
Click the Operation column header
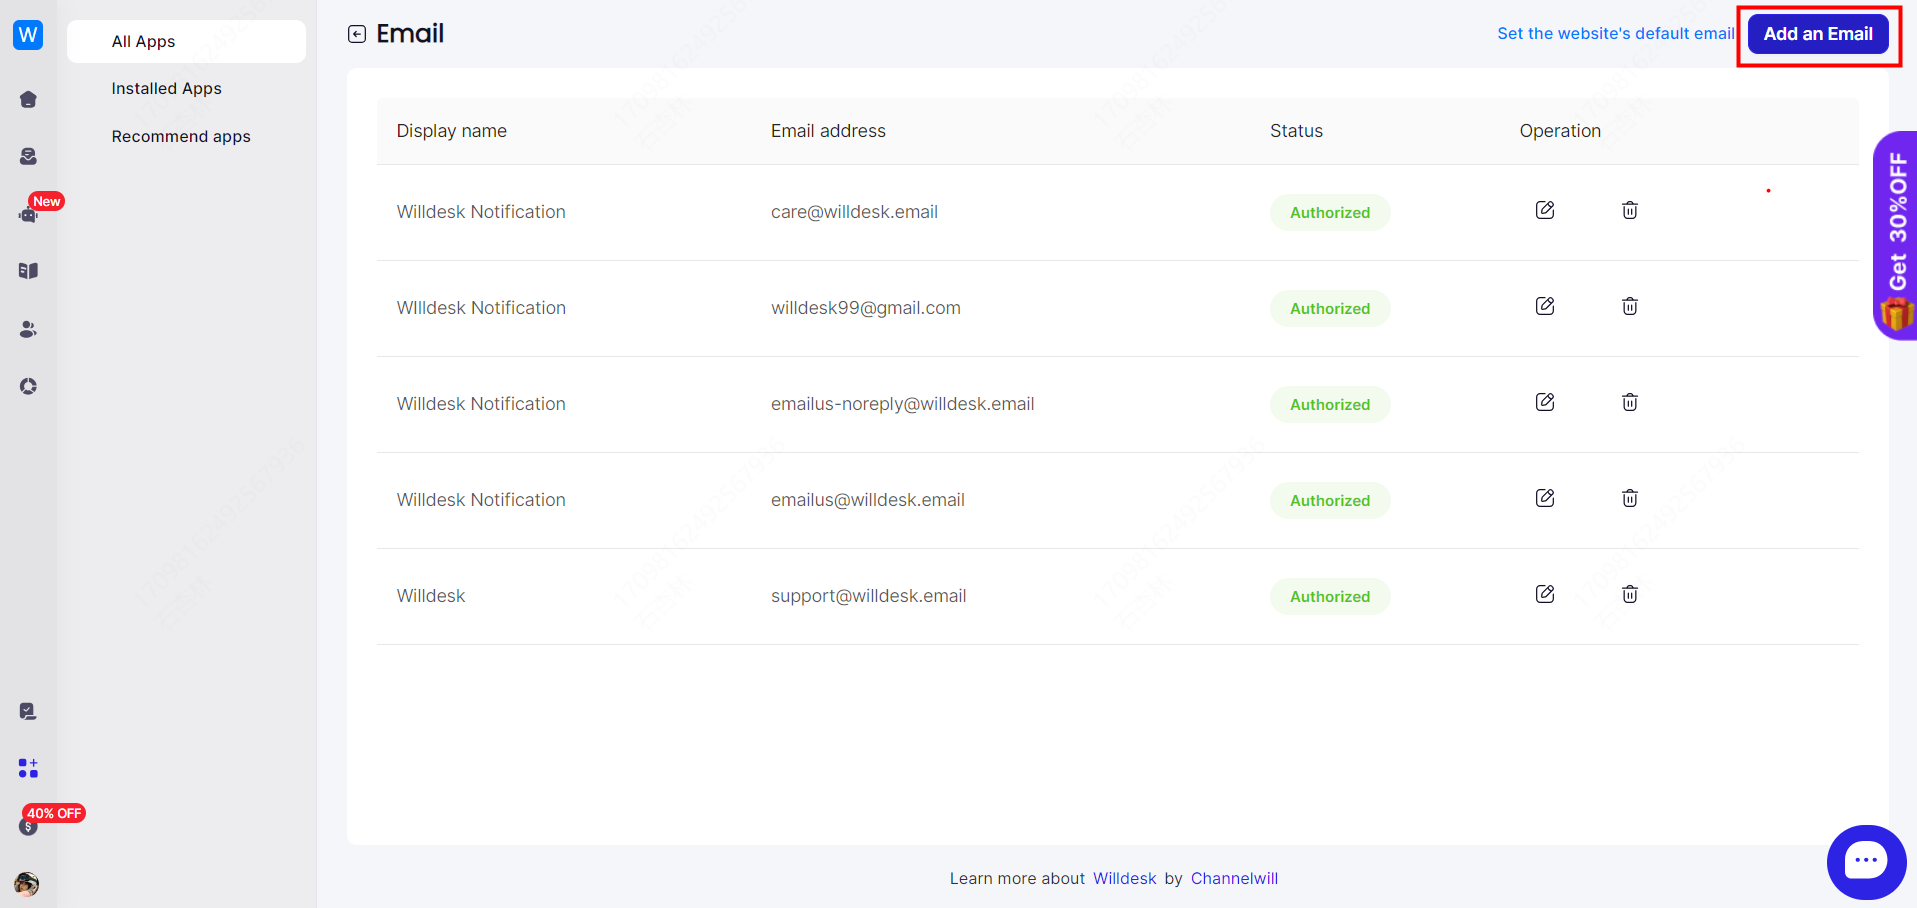point(1560,131)
